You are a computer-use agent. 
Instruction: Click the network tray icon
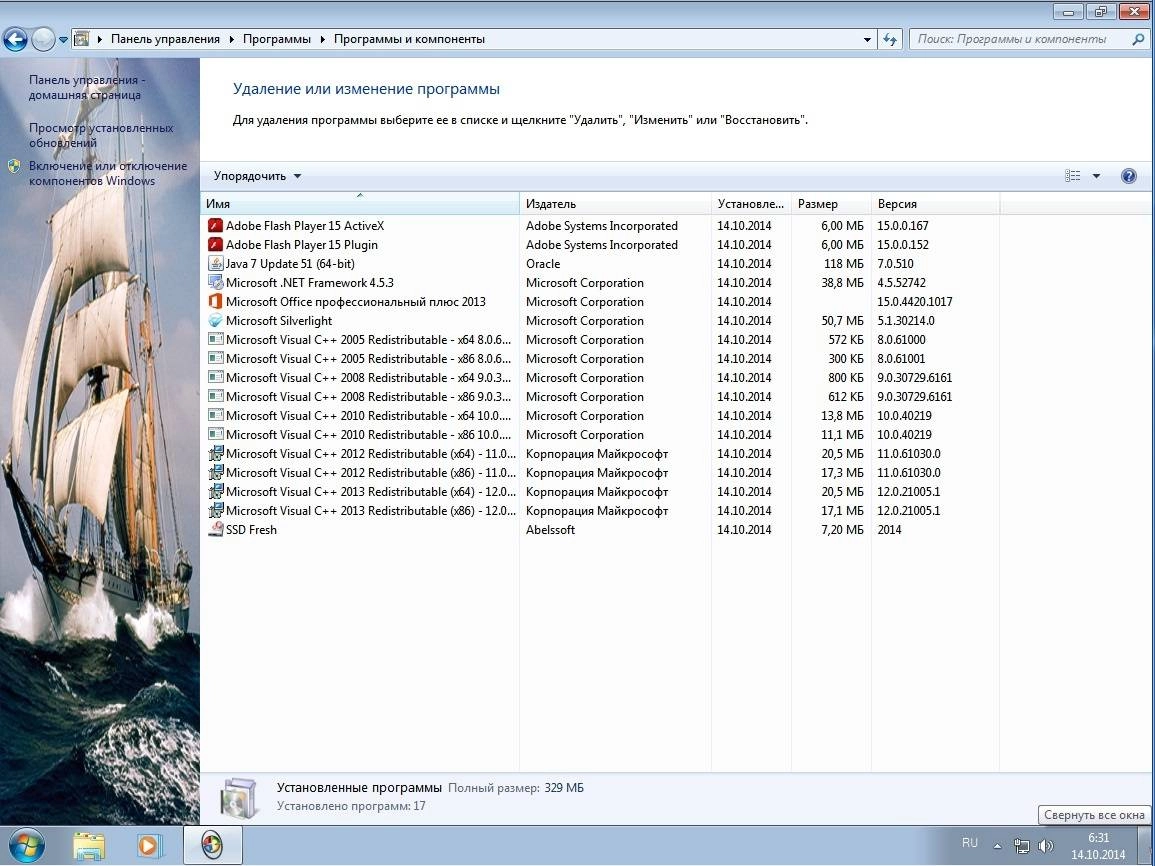pyautogui.click(x=1022, y=845)
